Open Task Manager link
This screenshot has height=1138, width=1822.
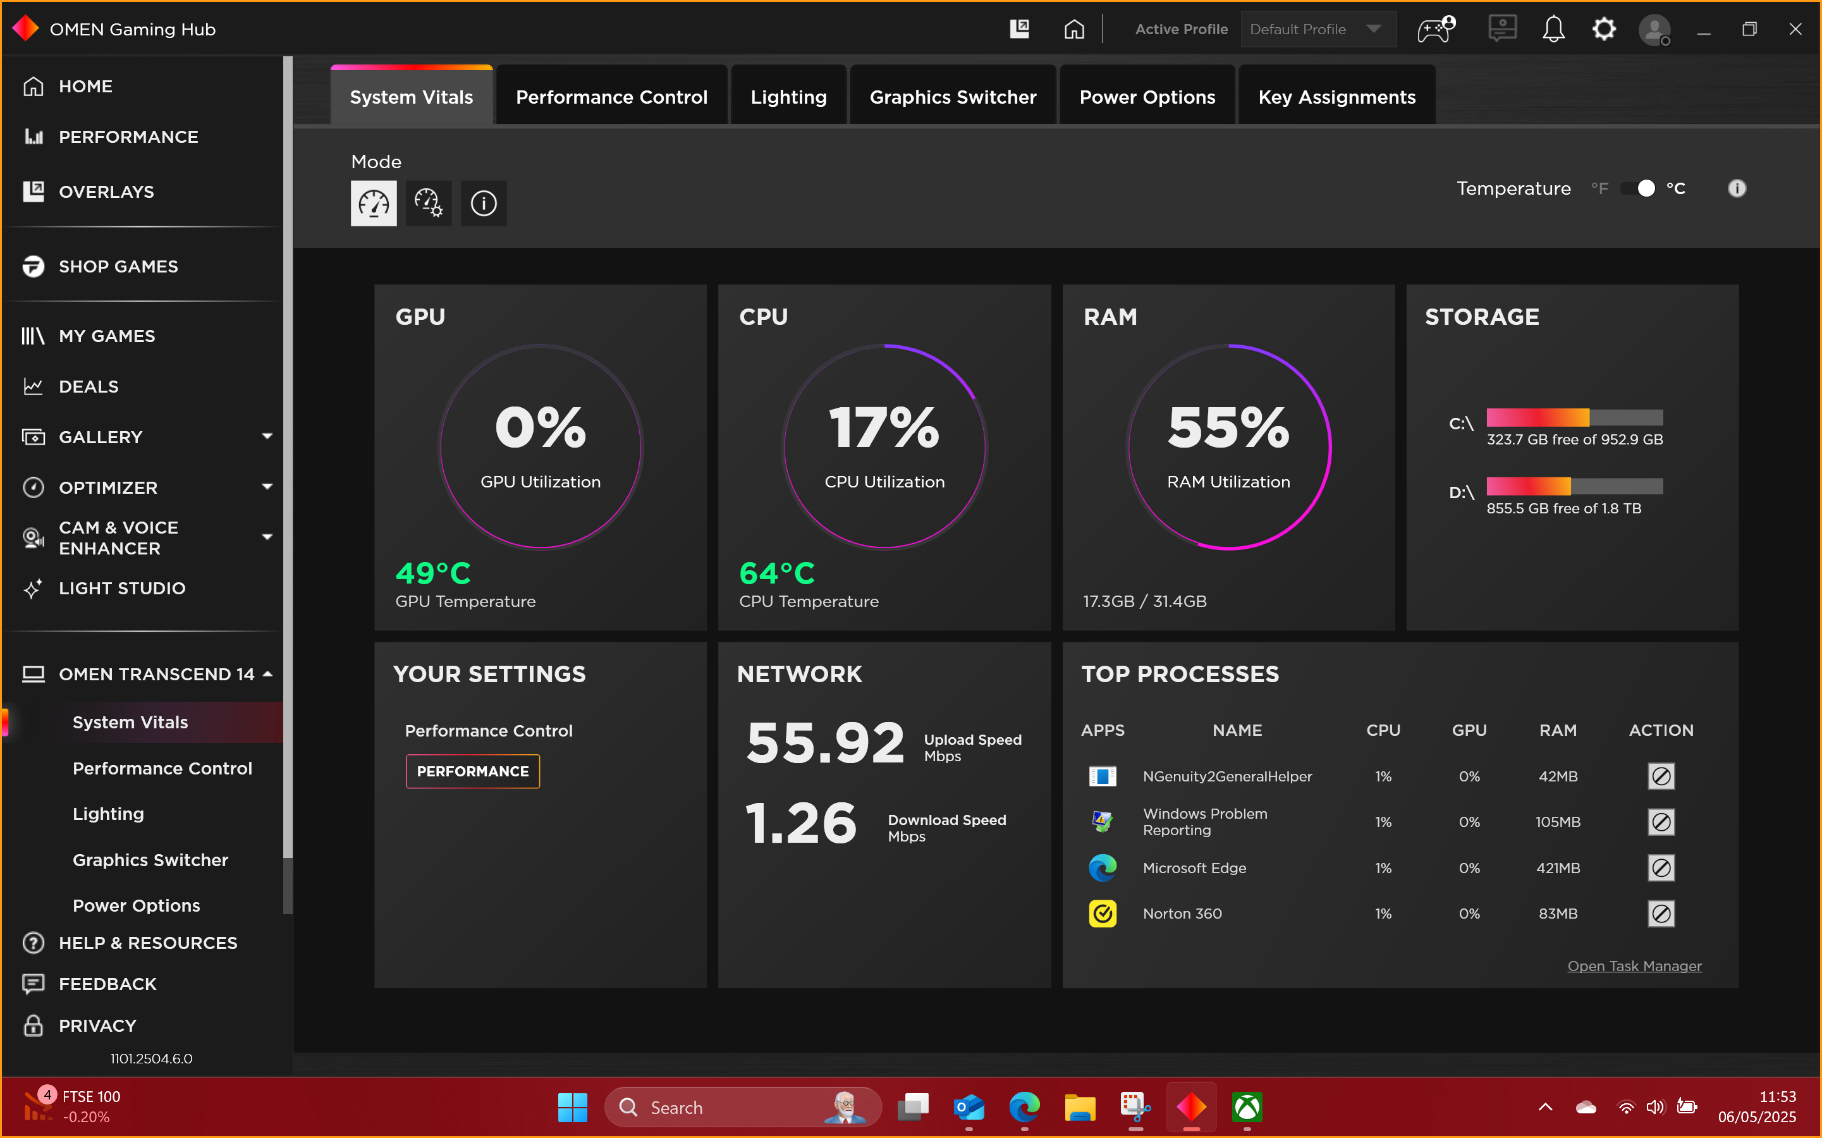pyautogui.click(x=1634, y=966)
